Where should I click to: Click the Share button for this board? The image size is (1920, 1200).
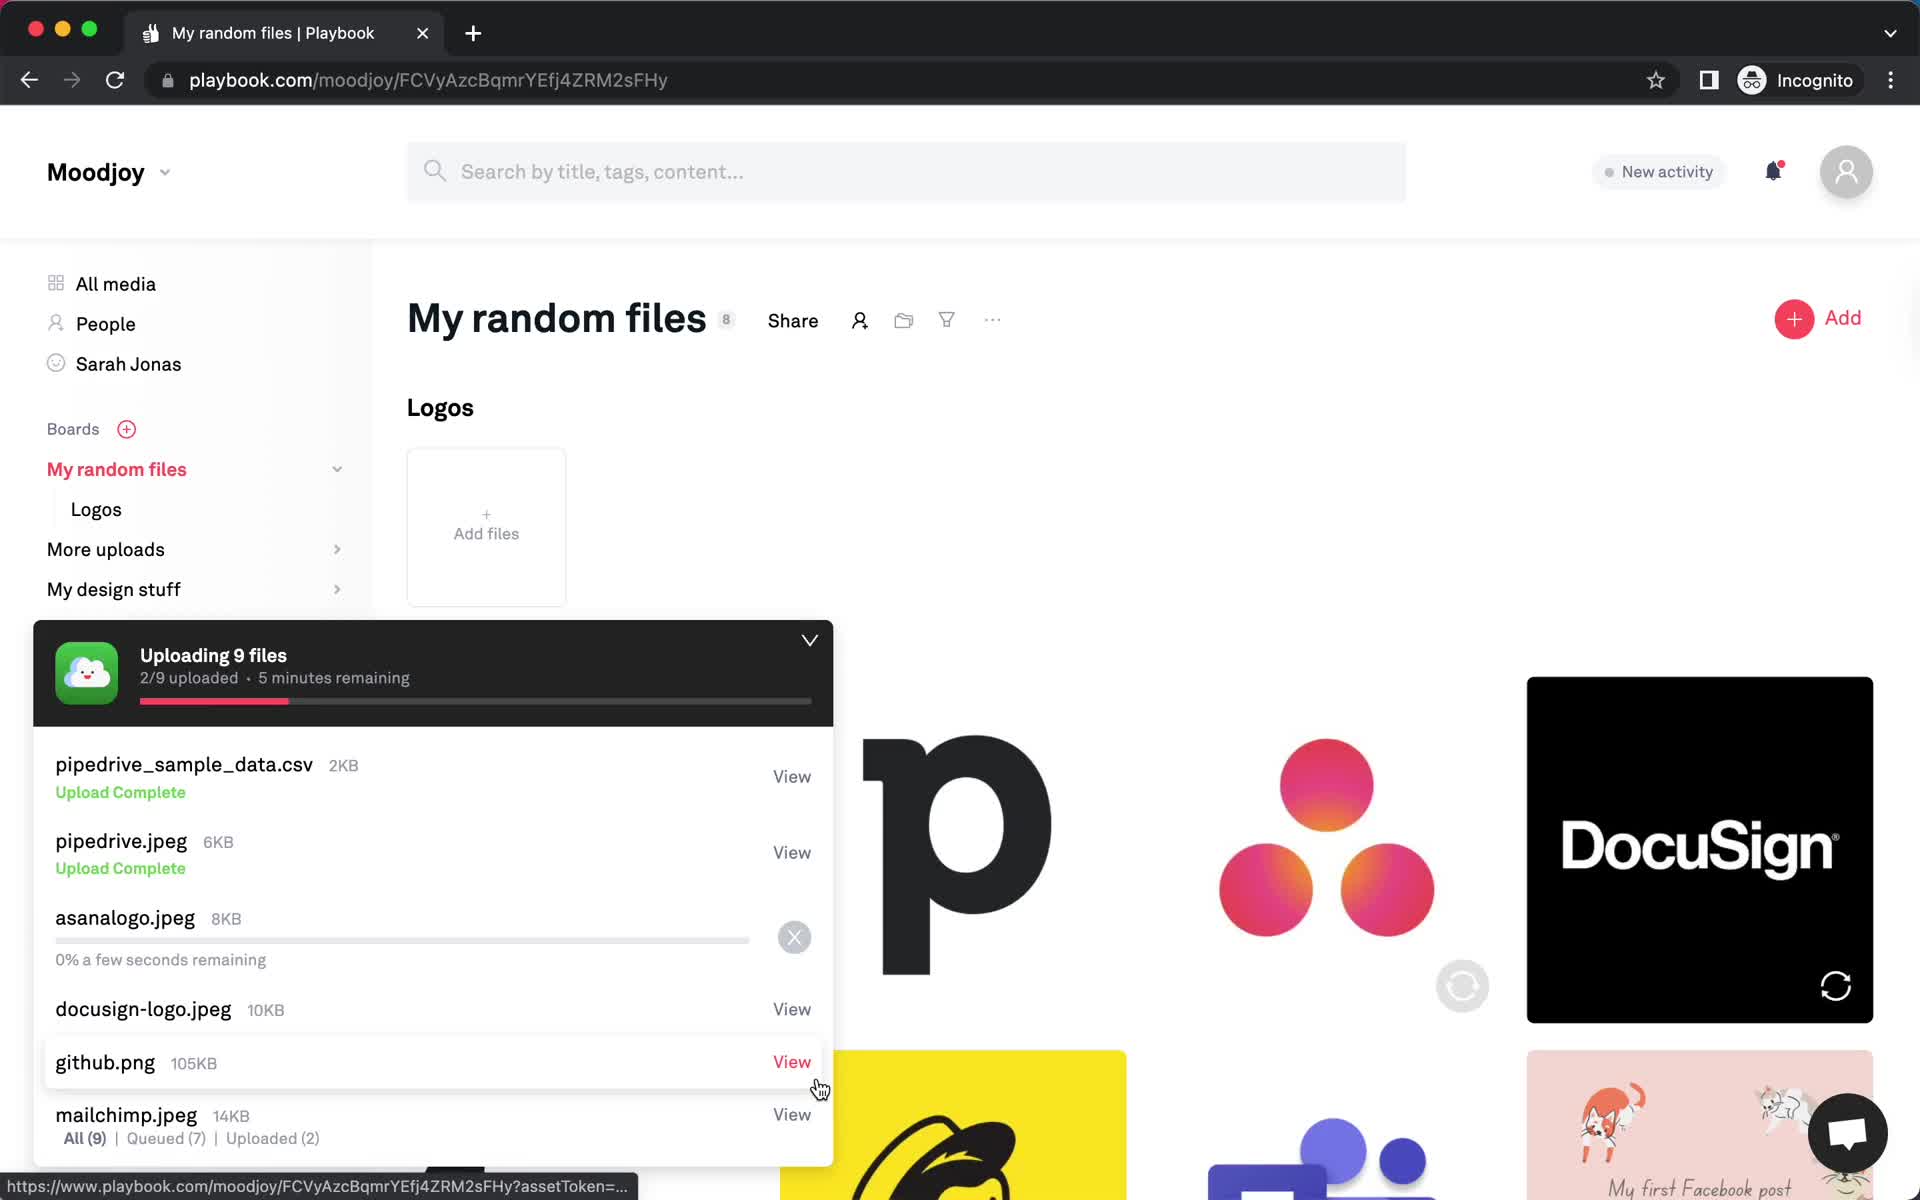pyautogui.click(x=792, y=319)
